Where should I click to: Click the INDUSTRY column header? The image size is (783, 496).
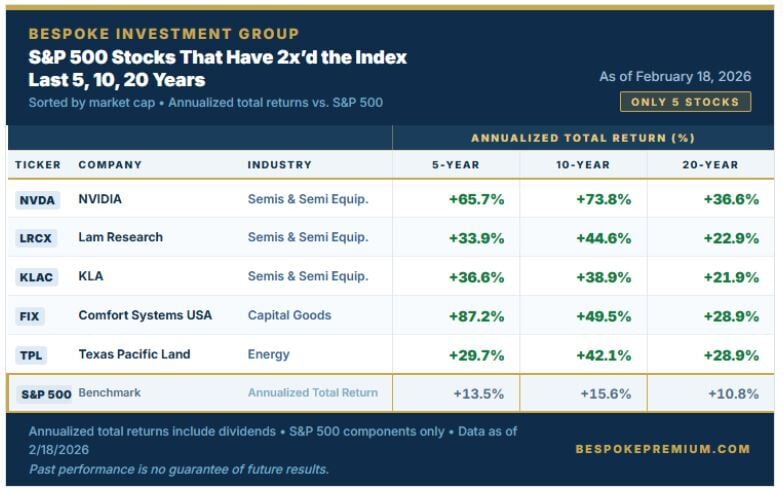pyautogui.click(x=280, y=165)
